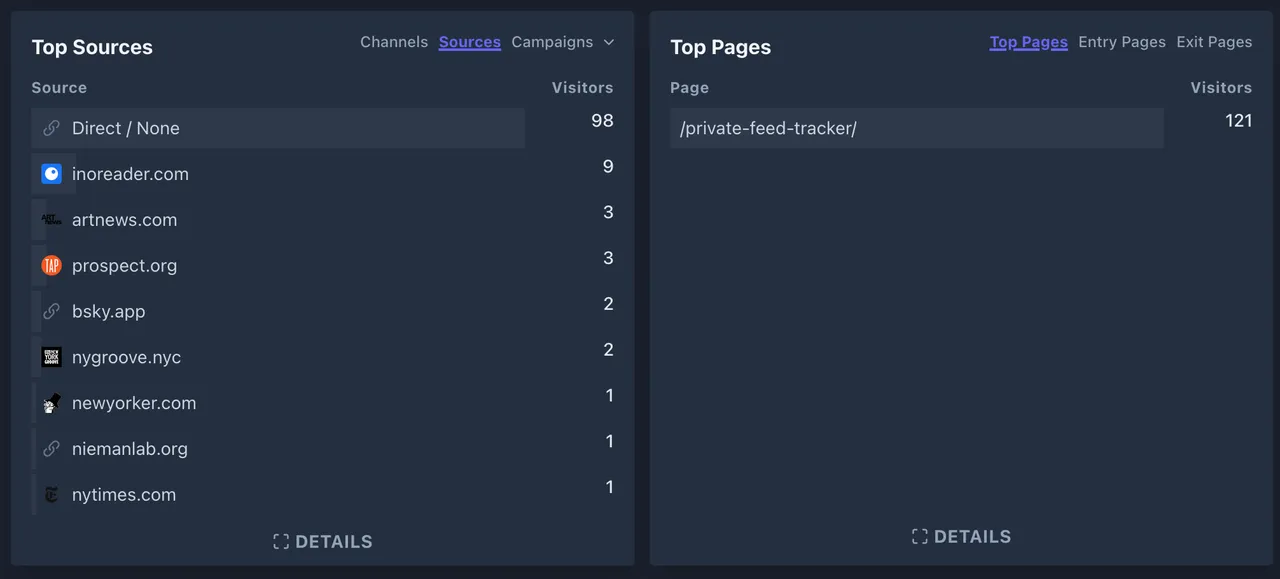Screen dimensions: 1280x579
Task: Open DETAILS in the Top Pages panel
Action: pyautogui.click(x=961, y=536)
